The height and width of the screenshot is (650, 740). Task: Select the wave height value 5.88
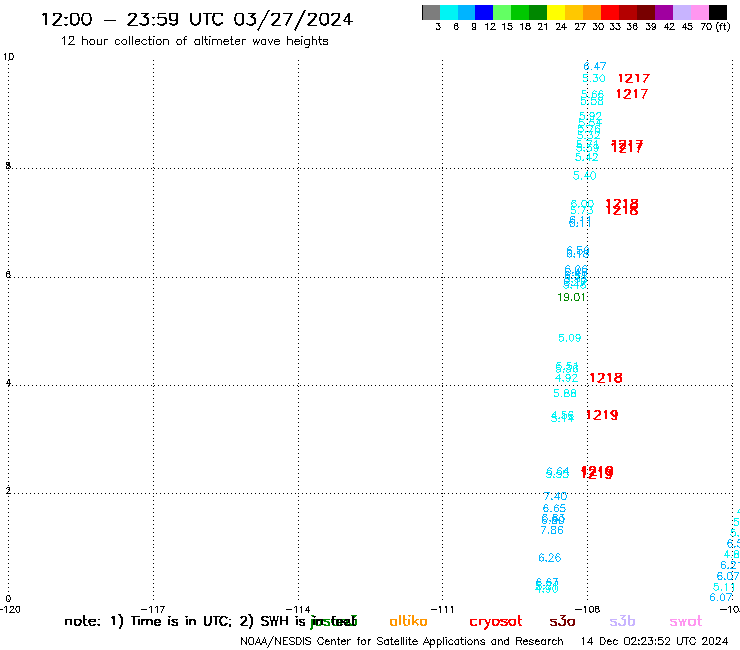tap(565, 393)
